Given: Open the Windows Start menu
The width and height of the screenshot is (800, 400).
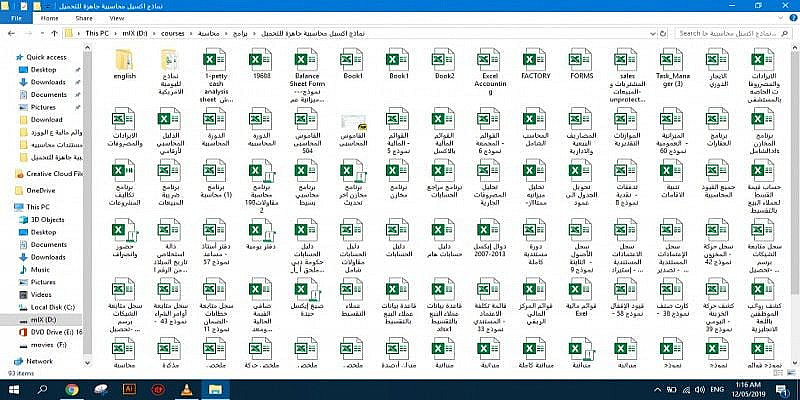Looking at the screenshot, I should pyautogui.click(x=14, y=390).
